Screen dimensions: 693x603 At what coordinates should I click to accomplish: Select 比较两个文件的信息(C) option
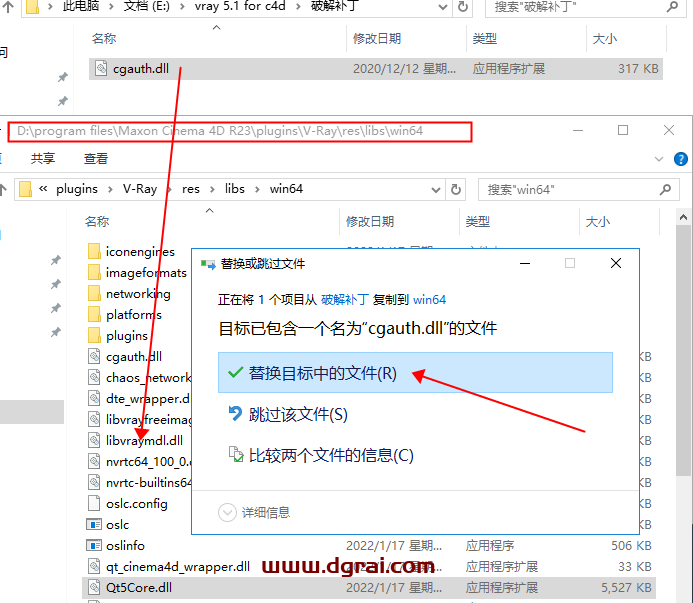pyautogui.click(x=330, y=455)
